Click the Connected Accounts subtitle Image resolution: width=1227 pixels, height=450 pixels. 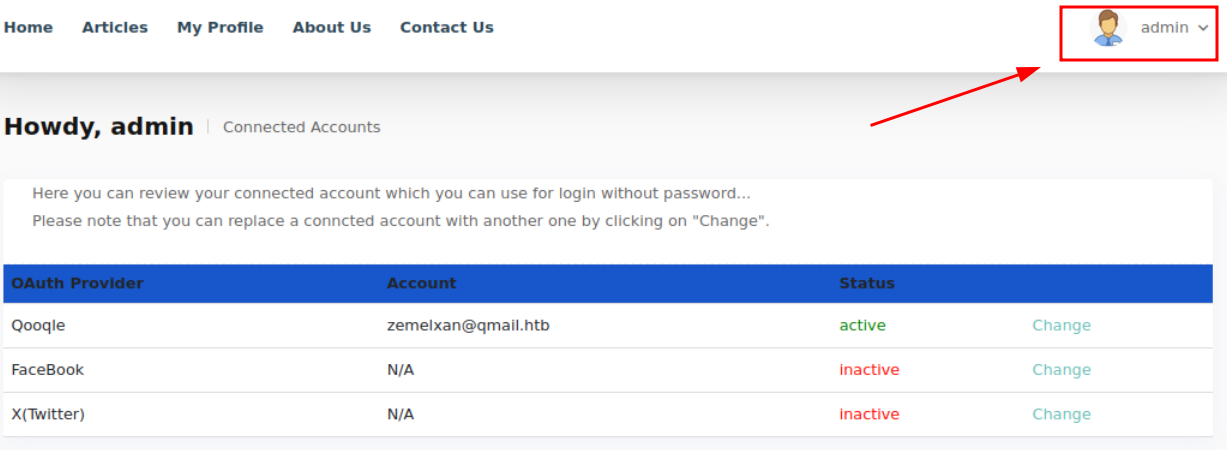(301, 127)
